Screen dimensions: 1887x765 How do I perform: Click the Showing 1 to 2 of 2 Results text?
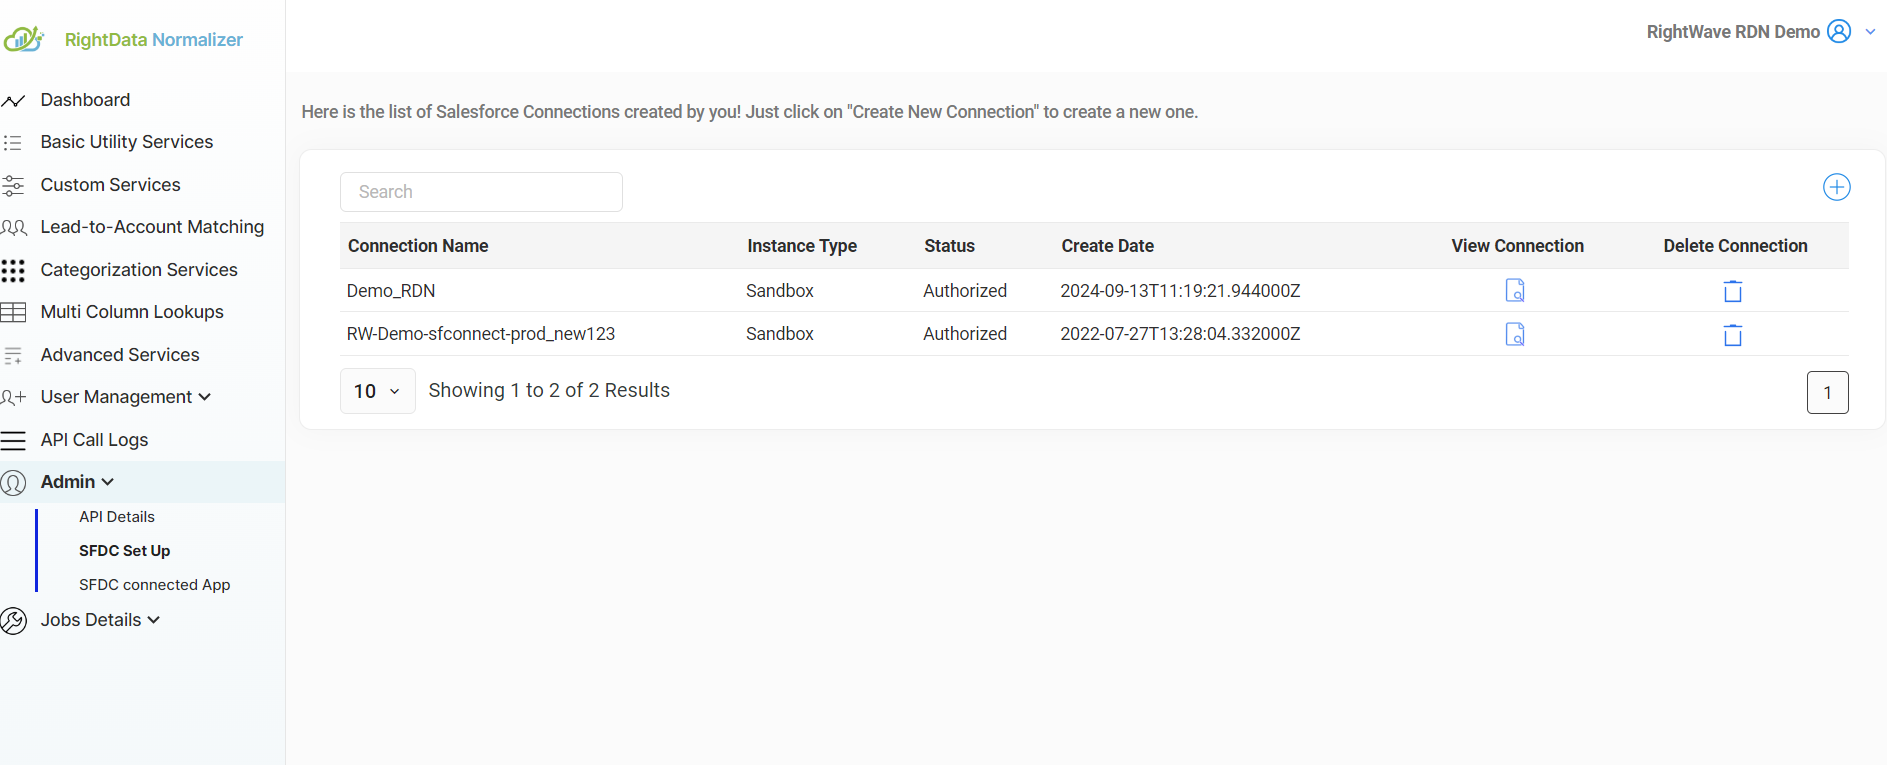(549, 391)
